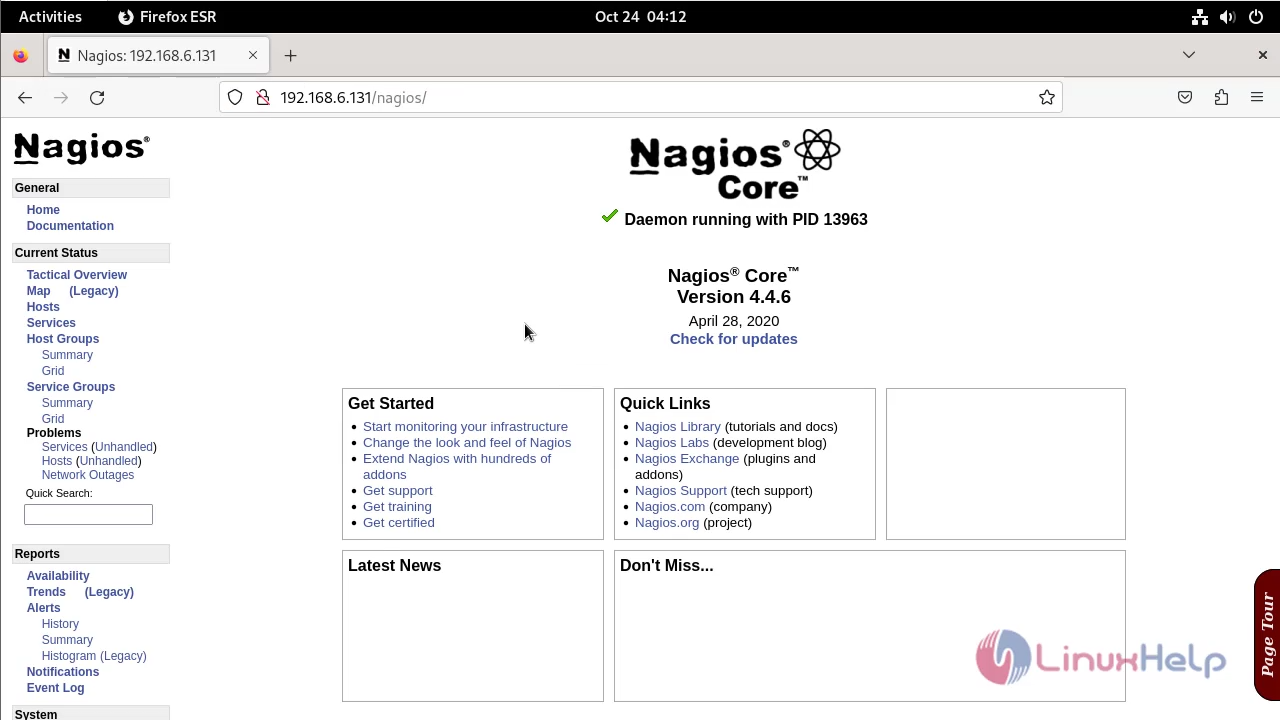1280x720 pixels.
Task: Go back with the browser back arrow
Action: (25, 97)
